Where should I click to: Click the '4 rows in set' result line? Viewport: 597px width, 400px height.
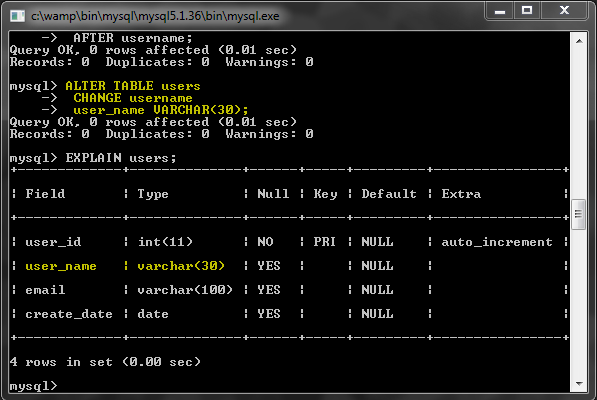(x=105, y=362)
